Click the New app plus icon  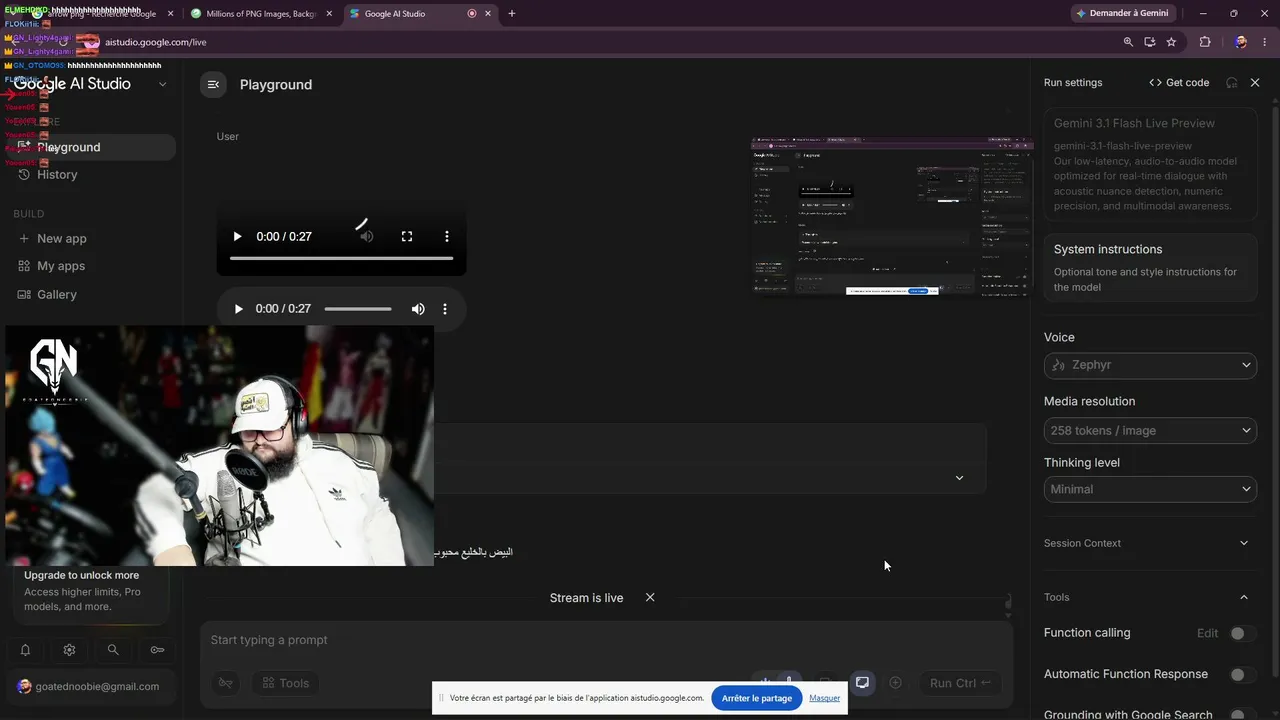[24, 239]
